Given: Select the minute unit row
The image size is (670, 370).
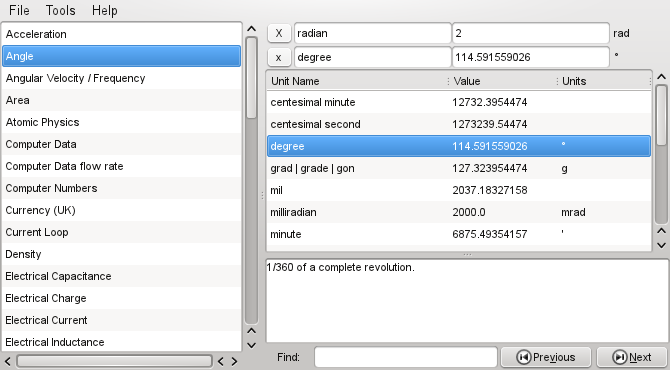Looking at the screenshot, I should coord(459,234).
